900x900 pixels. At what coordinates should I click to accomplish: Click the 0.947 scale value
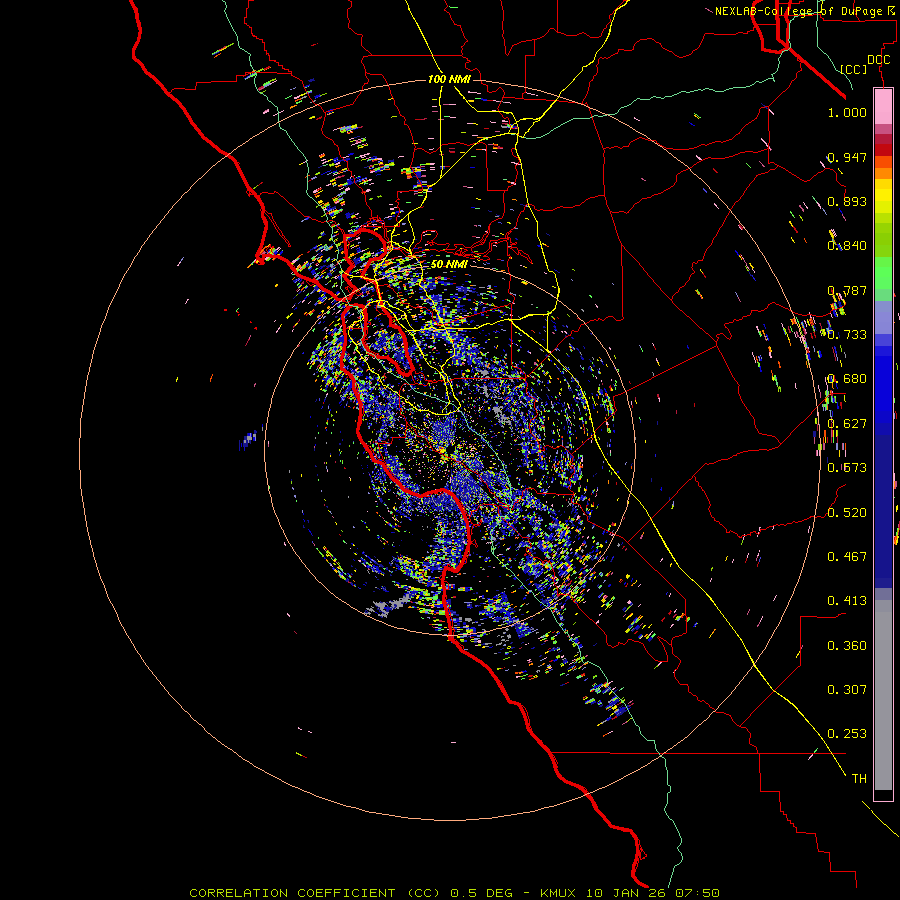coord(847,157)
